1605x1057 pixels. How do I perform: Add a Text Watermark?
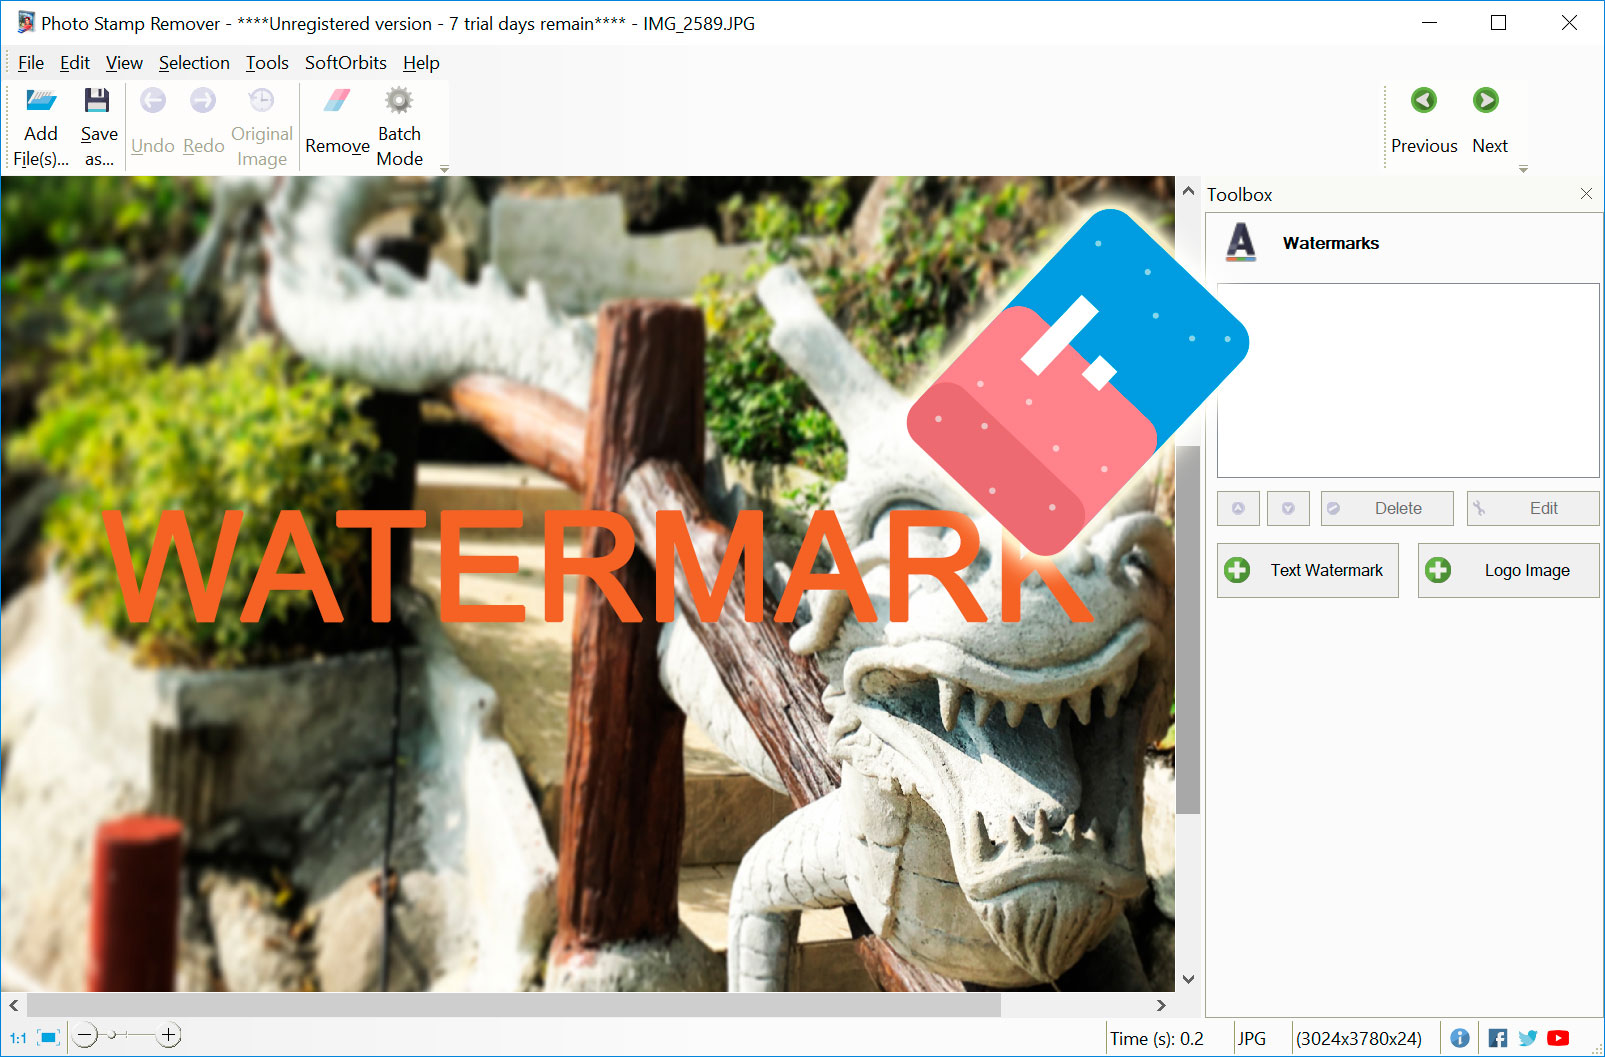[1307, 570]
